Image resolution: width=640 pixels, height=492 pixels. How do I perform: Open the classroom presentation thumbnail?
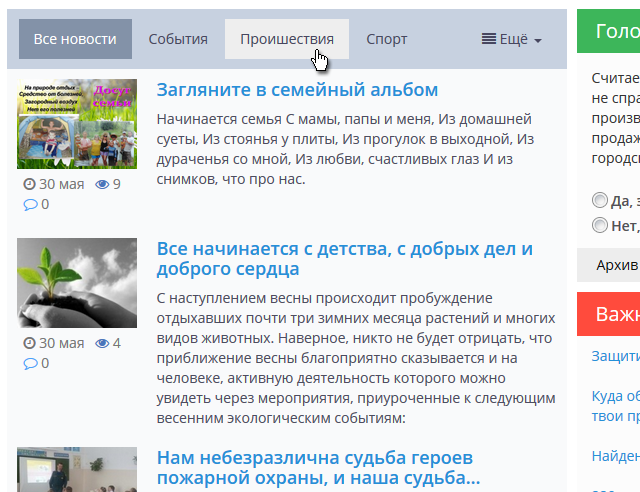click(x=77, y=470)
